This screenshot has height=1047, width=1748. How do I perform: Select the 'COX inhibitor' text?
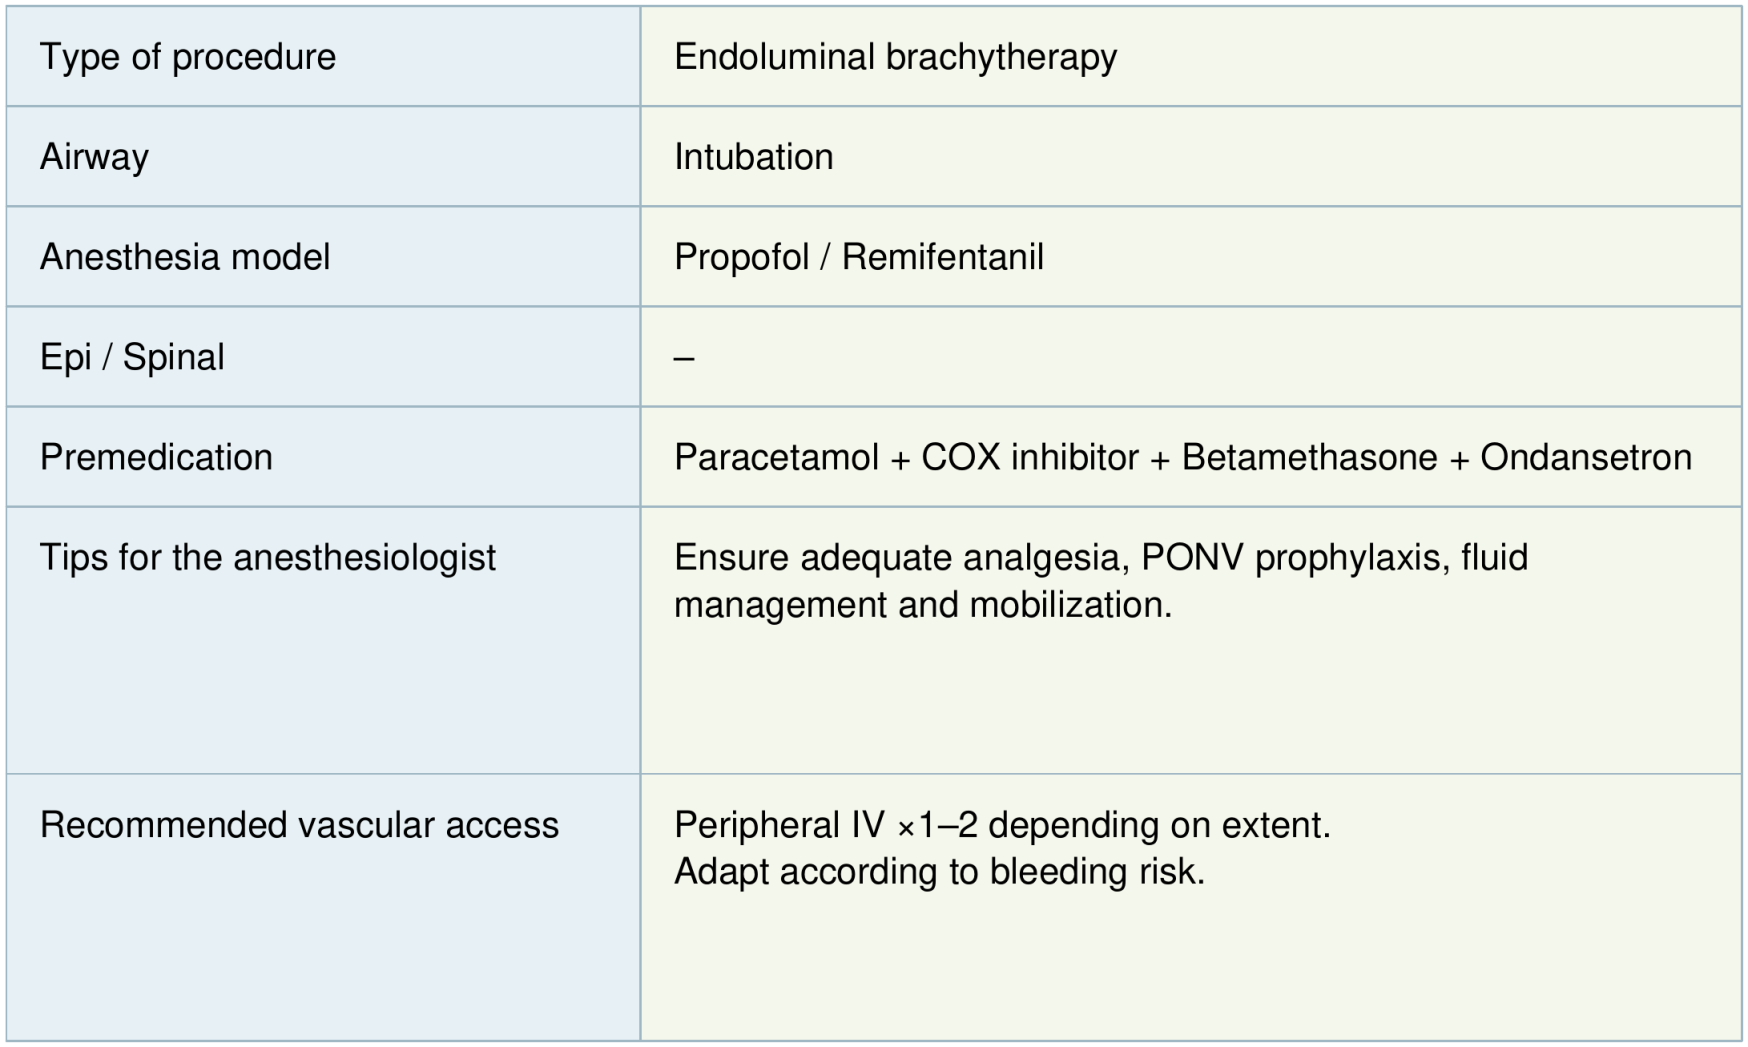point(1029,457)
